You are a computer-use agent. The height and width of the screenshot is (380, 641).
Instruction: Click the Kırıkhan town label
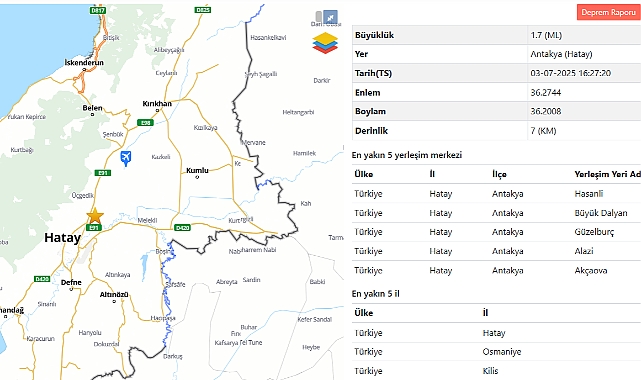pos(157,104)
